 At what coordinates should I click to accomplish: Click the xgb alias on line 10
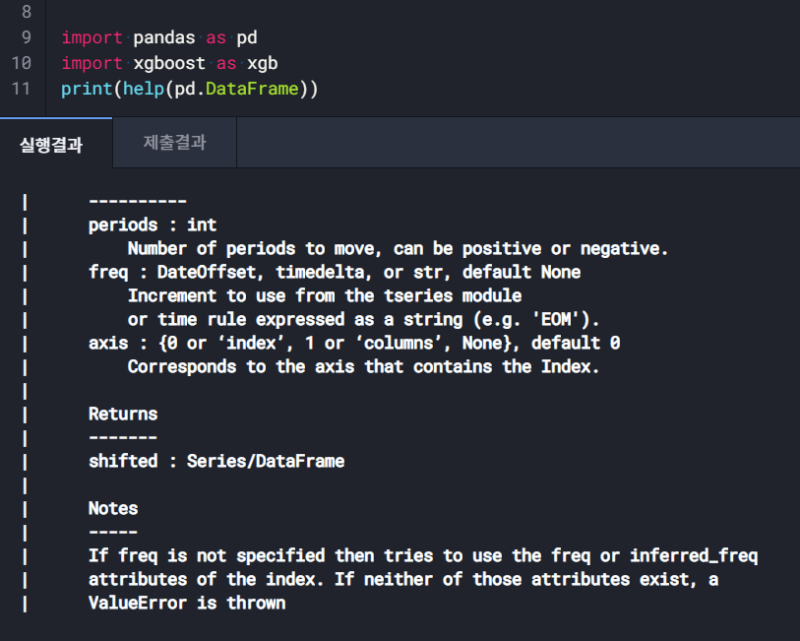coord(262,63)
